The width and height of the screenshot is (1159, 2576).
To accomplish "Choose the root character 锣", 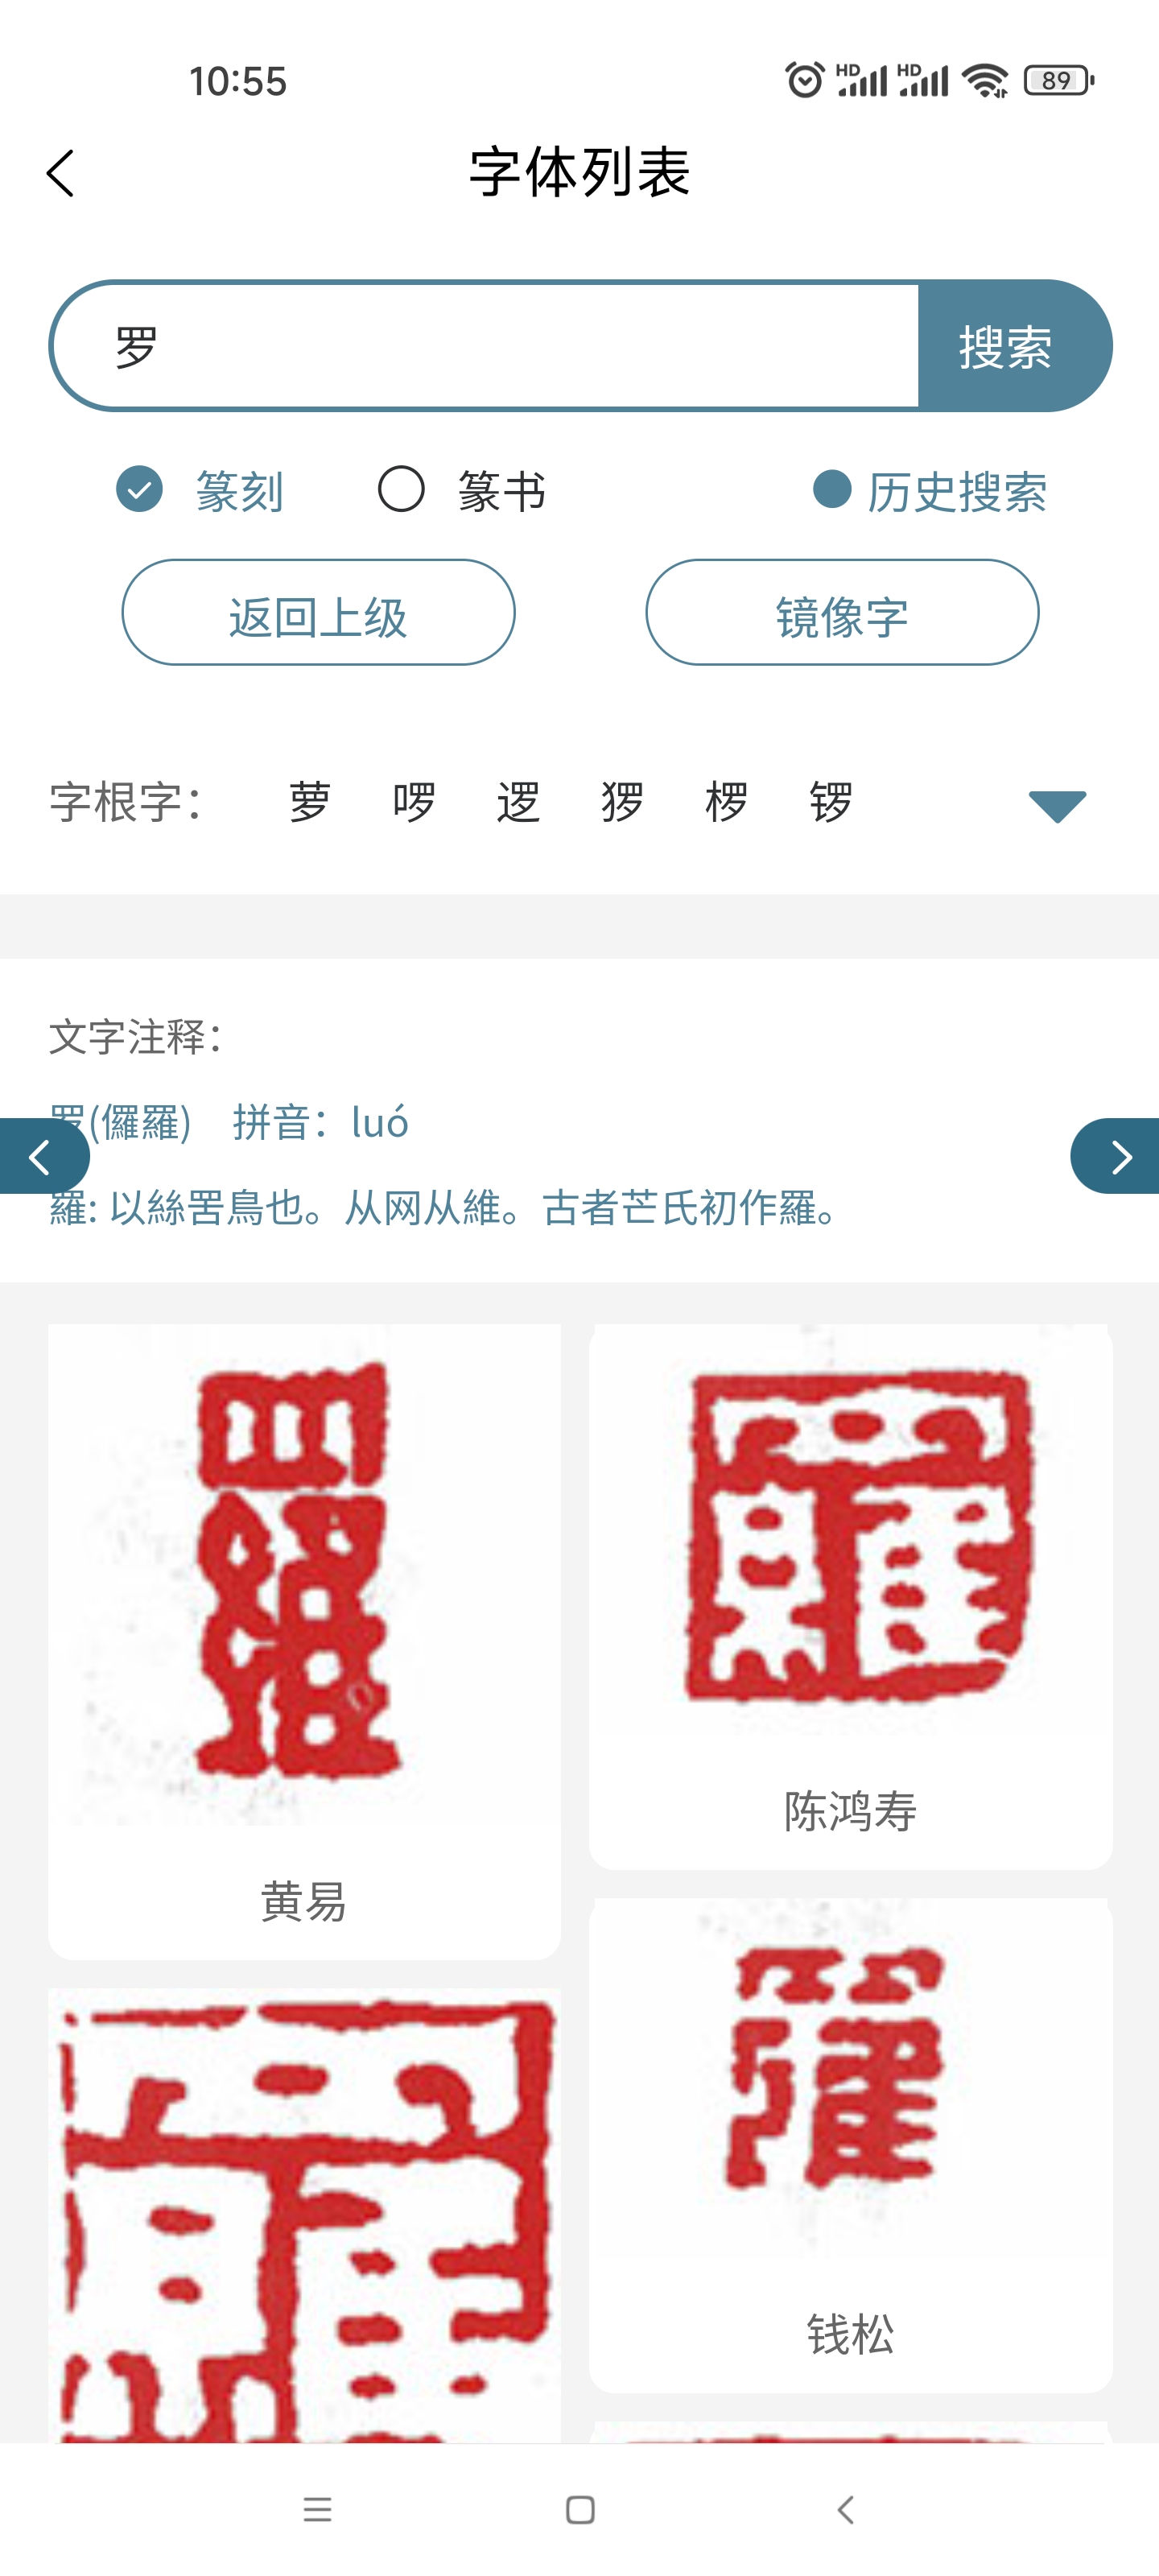I will pos(830,802).
